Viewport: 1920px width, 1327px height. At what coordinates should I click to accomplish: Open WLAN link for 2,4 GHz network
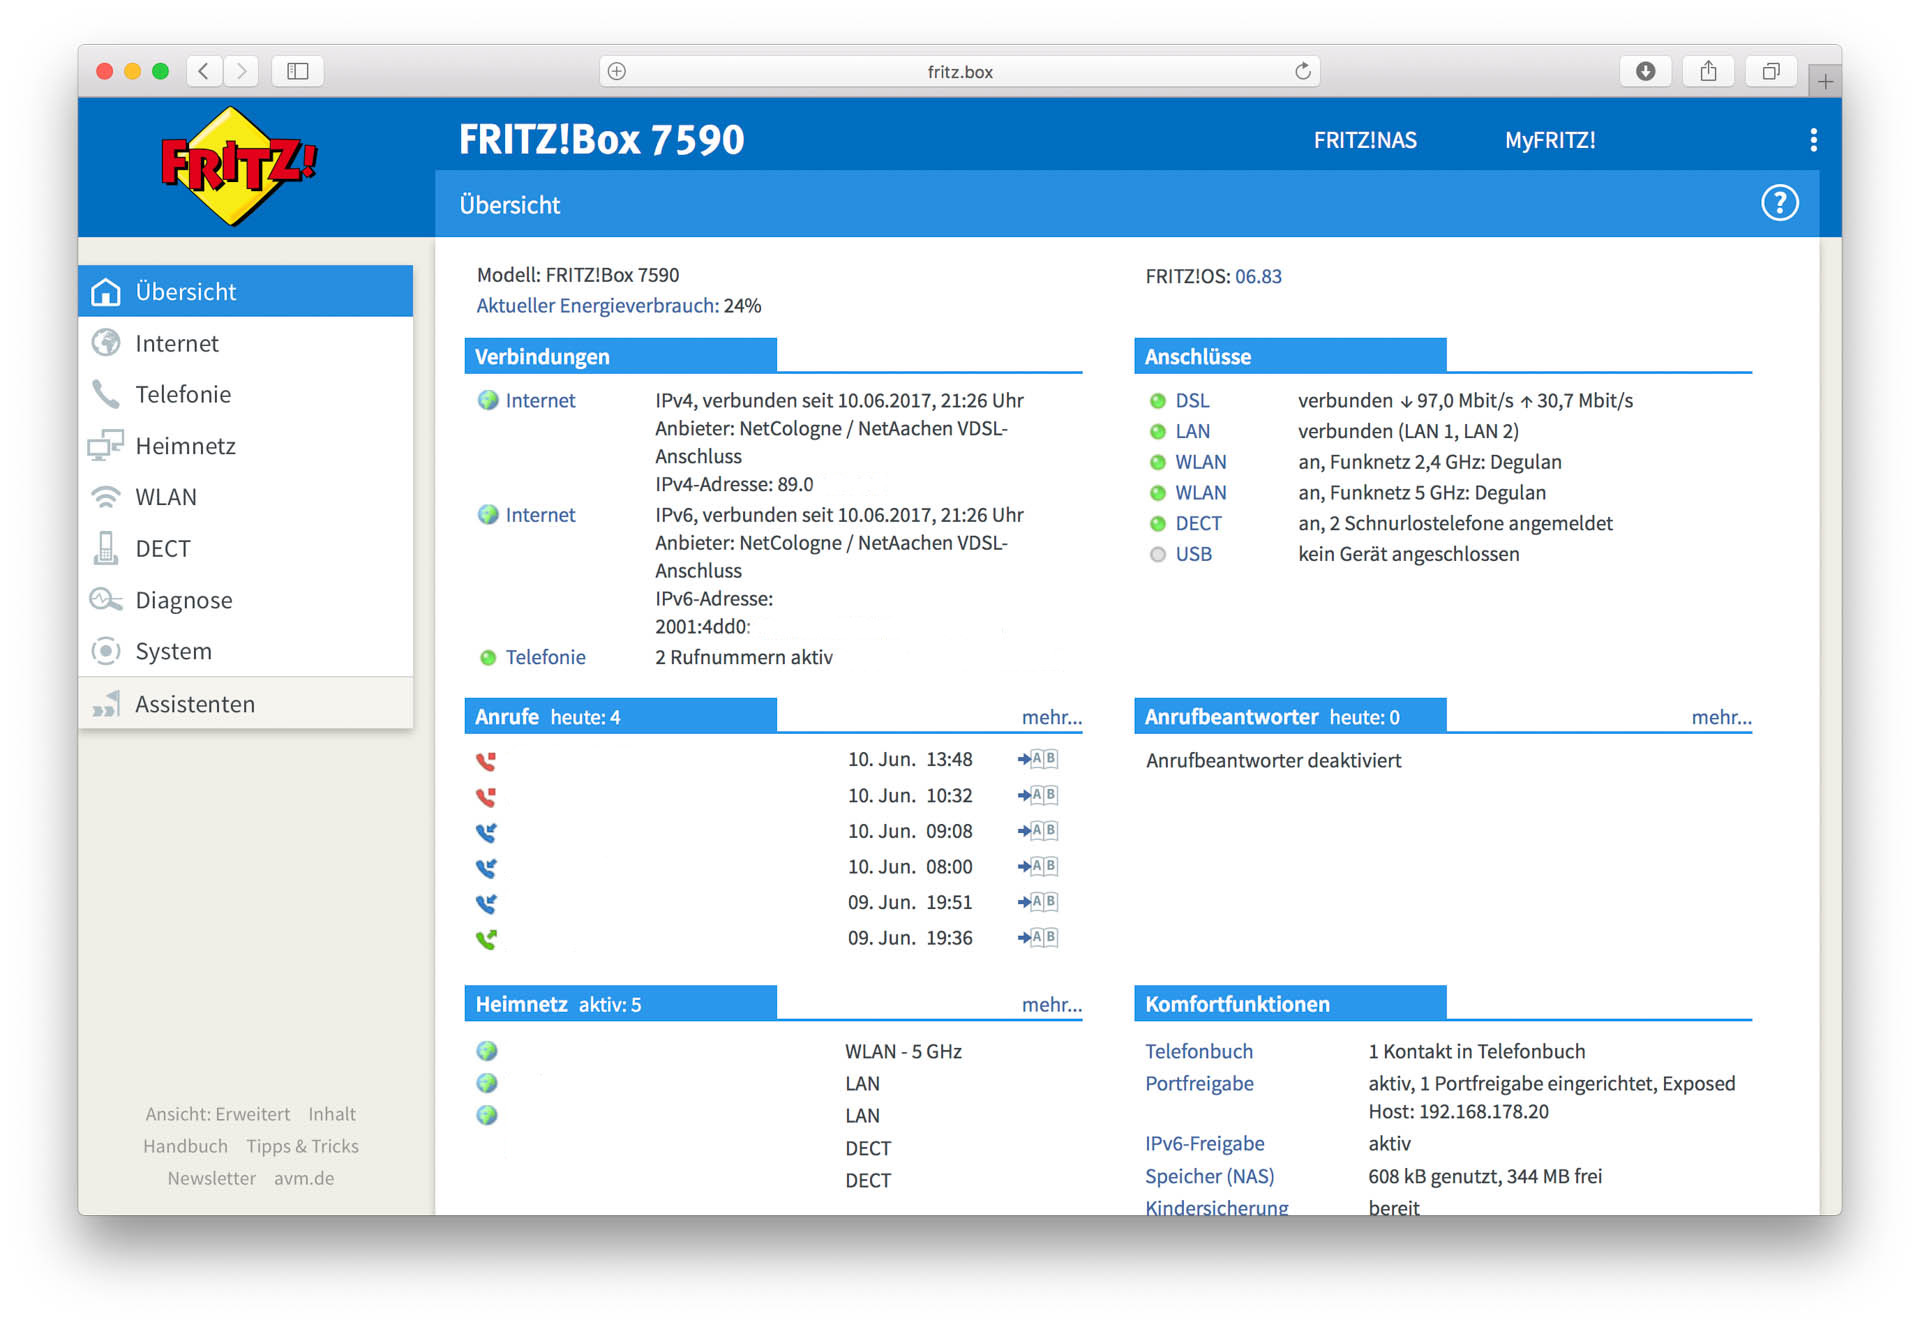pos(1200,462)
